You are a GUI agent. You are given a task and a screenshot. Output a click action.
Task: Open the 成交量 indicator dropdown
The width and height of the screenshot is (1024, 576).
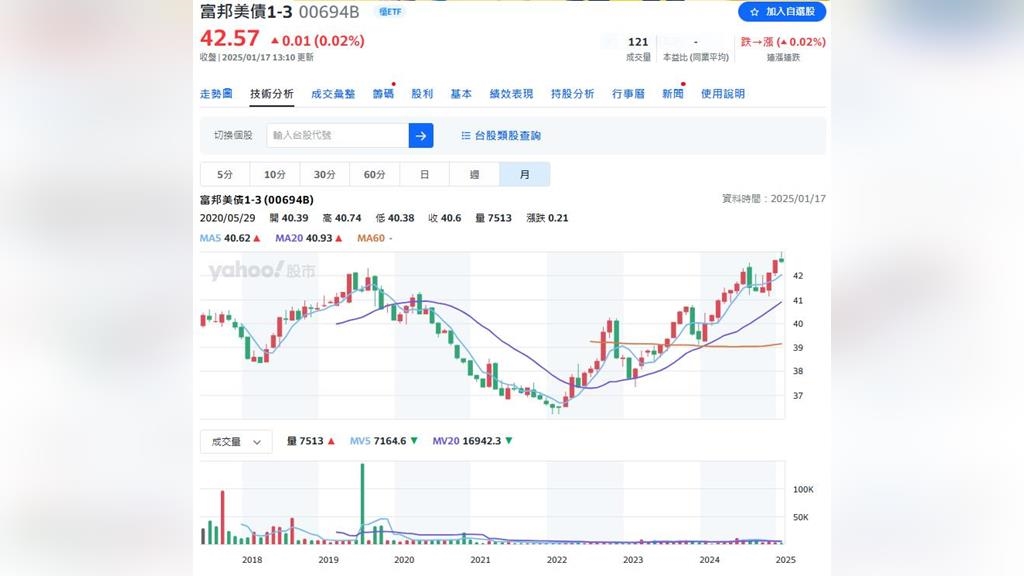pos(236,442)
